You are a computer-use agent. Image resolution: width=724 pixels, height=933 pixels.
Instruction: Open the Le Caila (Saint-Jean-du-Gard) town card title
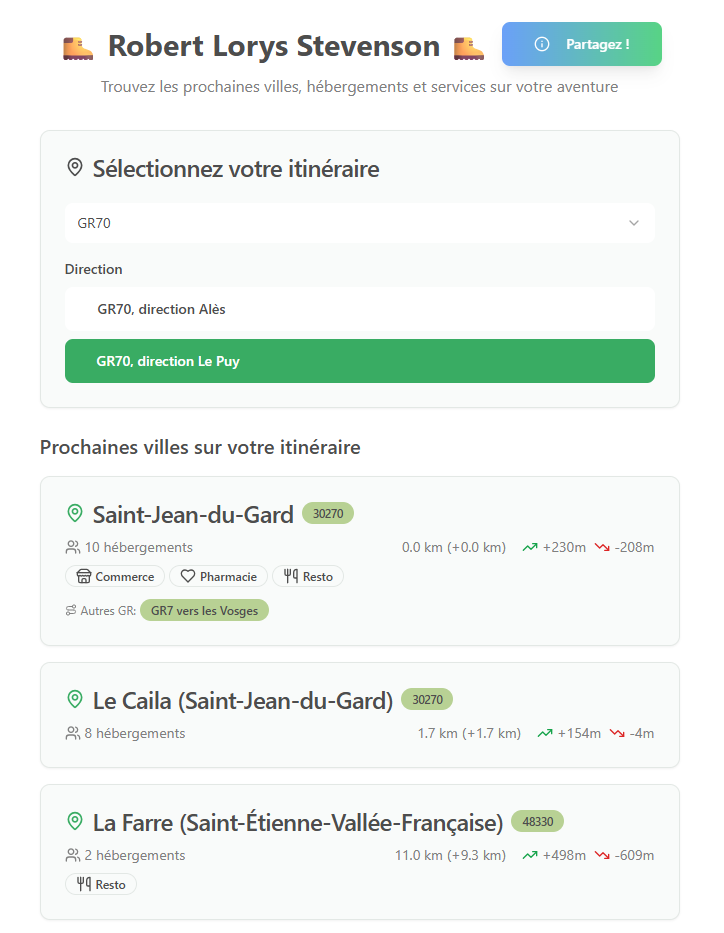pos(243,701)
